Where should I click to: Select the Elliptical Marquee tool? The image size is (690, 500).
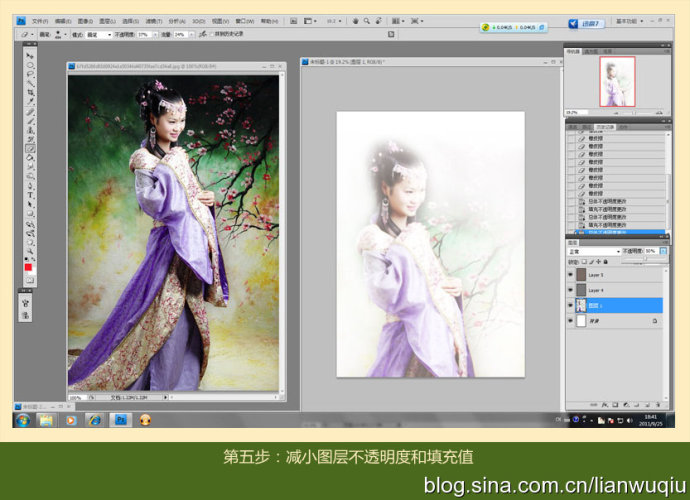point(30,65)
